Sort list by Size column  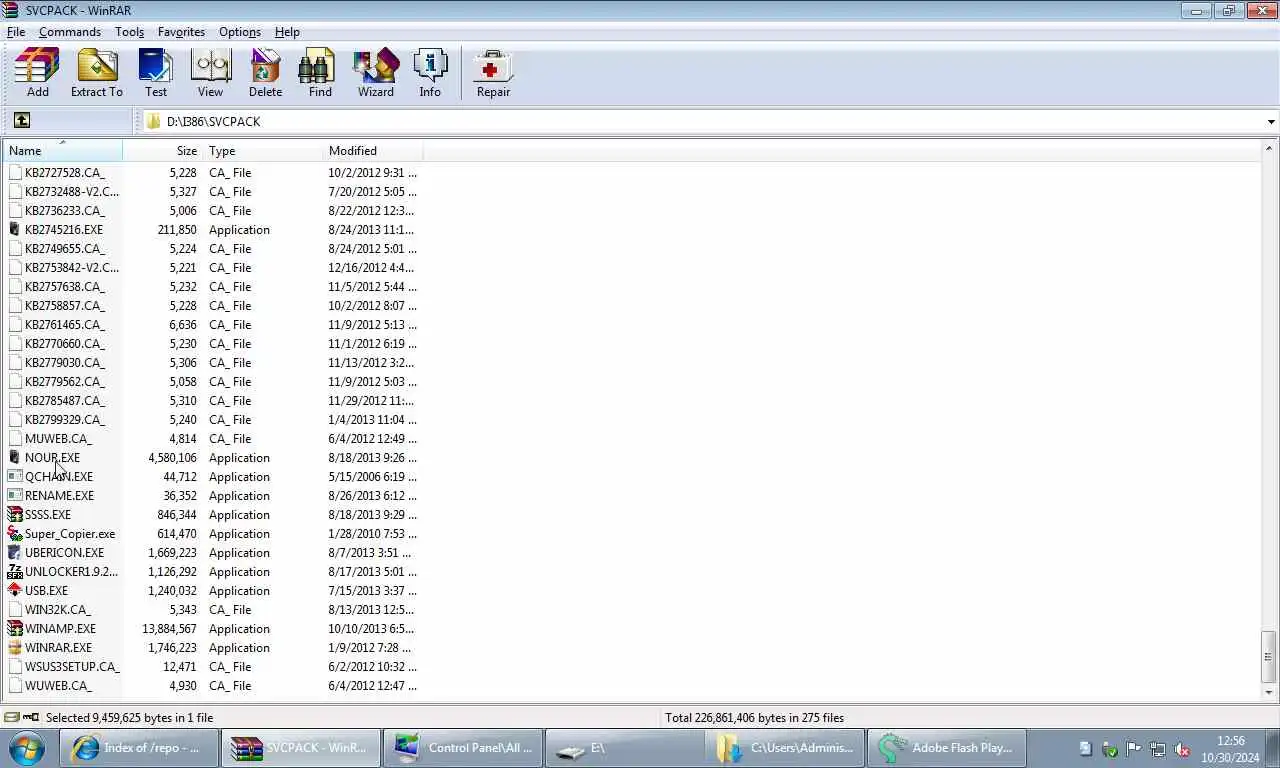[163, 151]
